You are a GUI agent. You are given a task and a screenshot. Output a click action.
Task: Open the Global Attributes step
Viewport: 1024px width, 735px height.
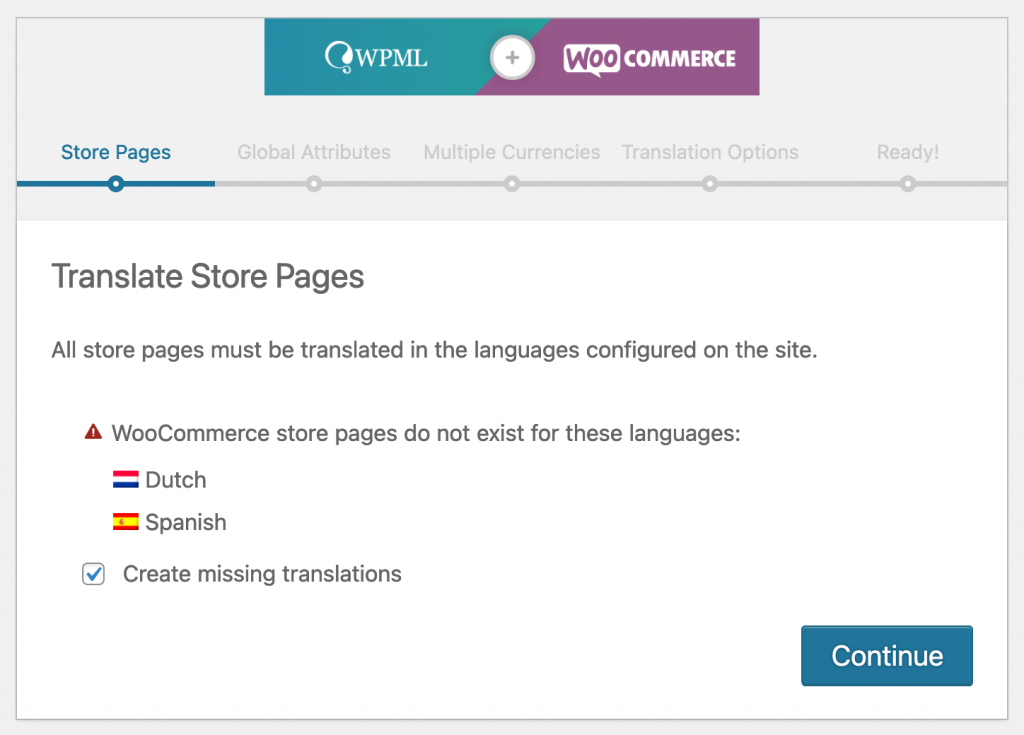pos(313,152)
